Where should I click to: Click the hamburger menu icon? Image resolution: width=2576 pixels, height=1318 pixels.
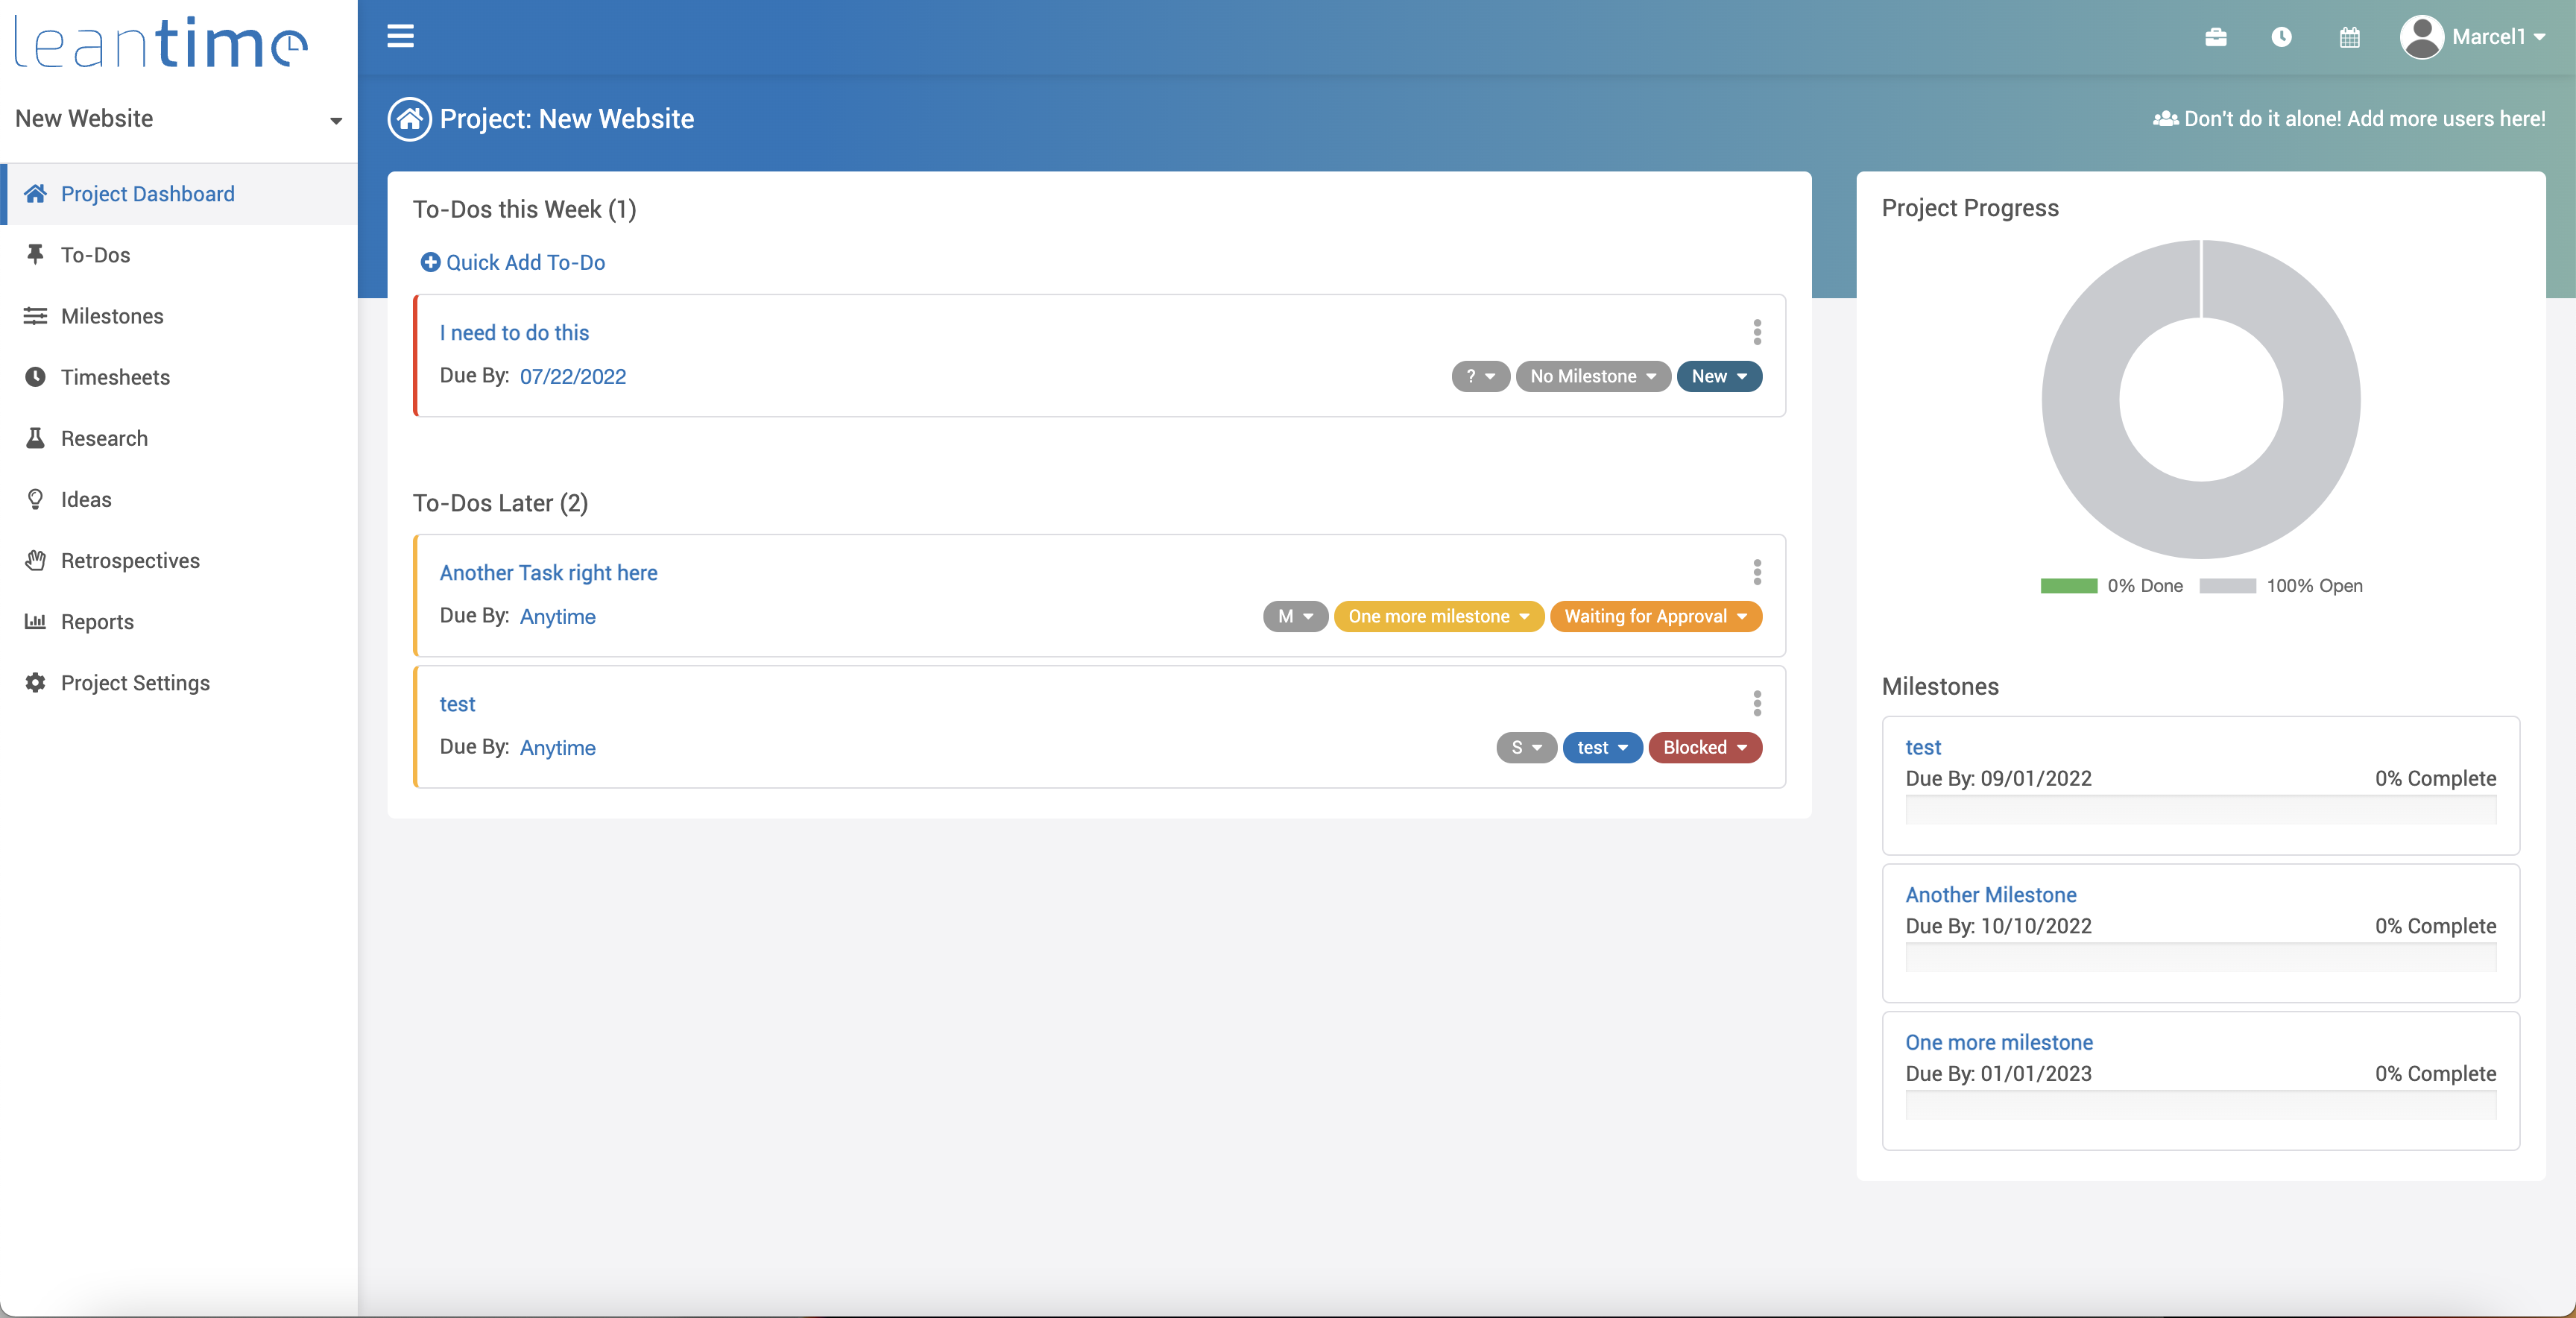[400, 37]
